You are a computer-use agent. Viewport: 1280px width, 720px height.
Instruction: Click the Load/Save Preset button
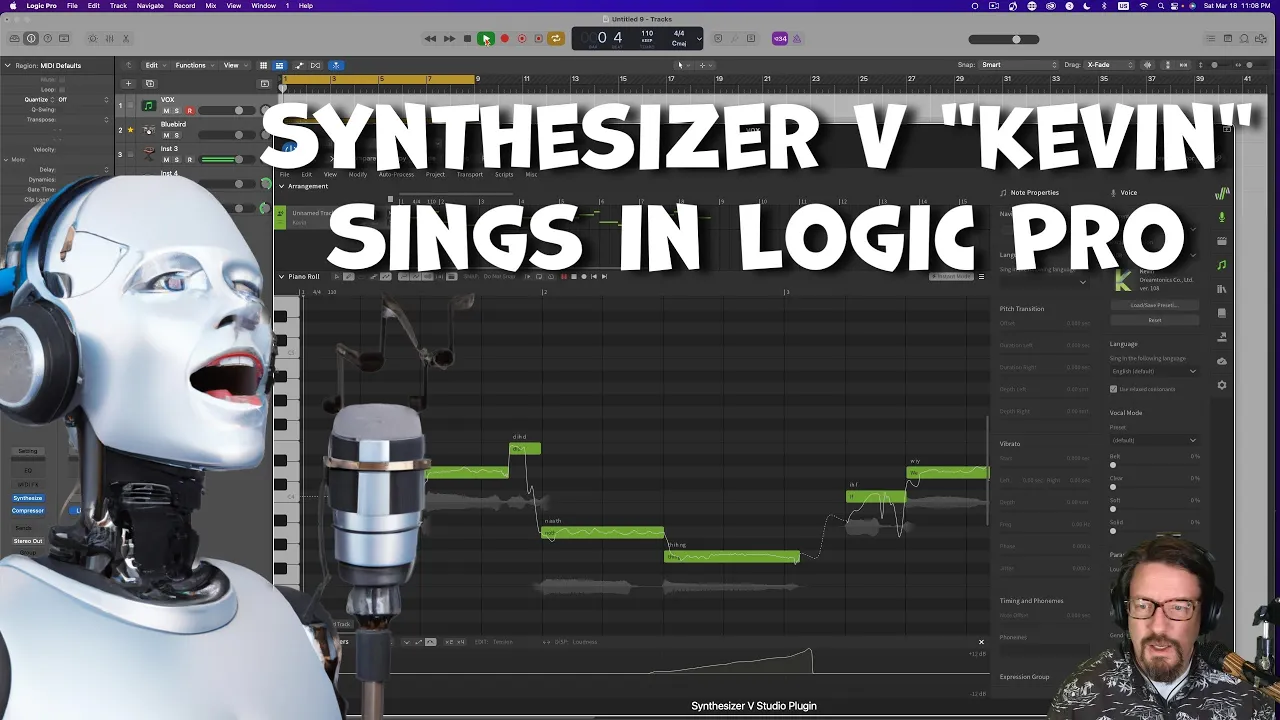pyautogui.click(x=1154, y=305)
